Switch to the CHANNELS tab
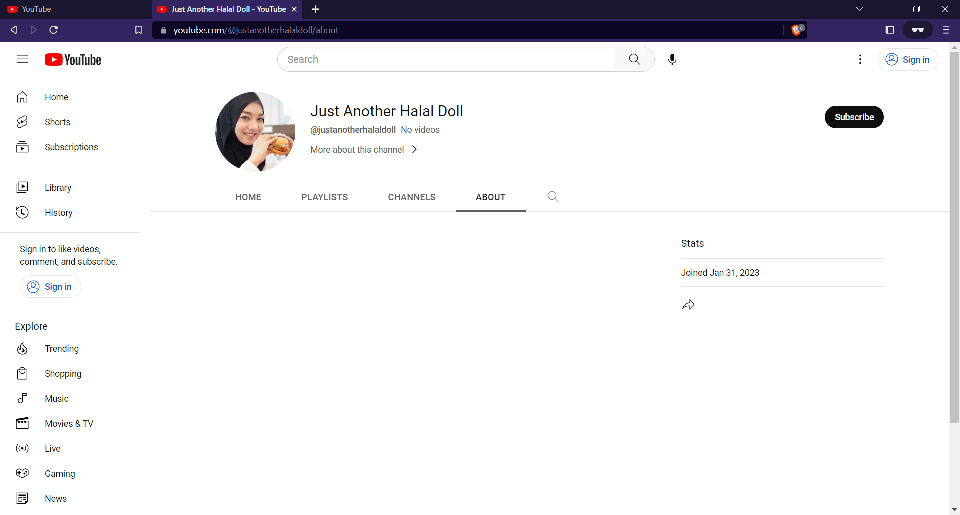960x515 pixels. point(411,197)
